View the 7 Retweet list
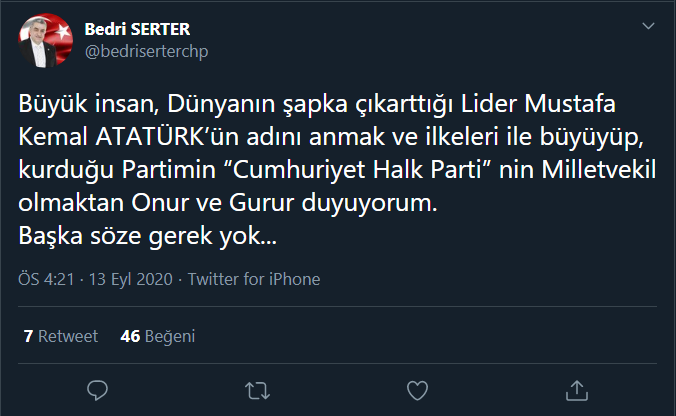The height and width of the screenshot is (416, 676). tap(61, 336)
